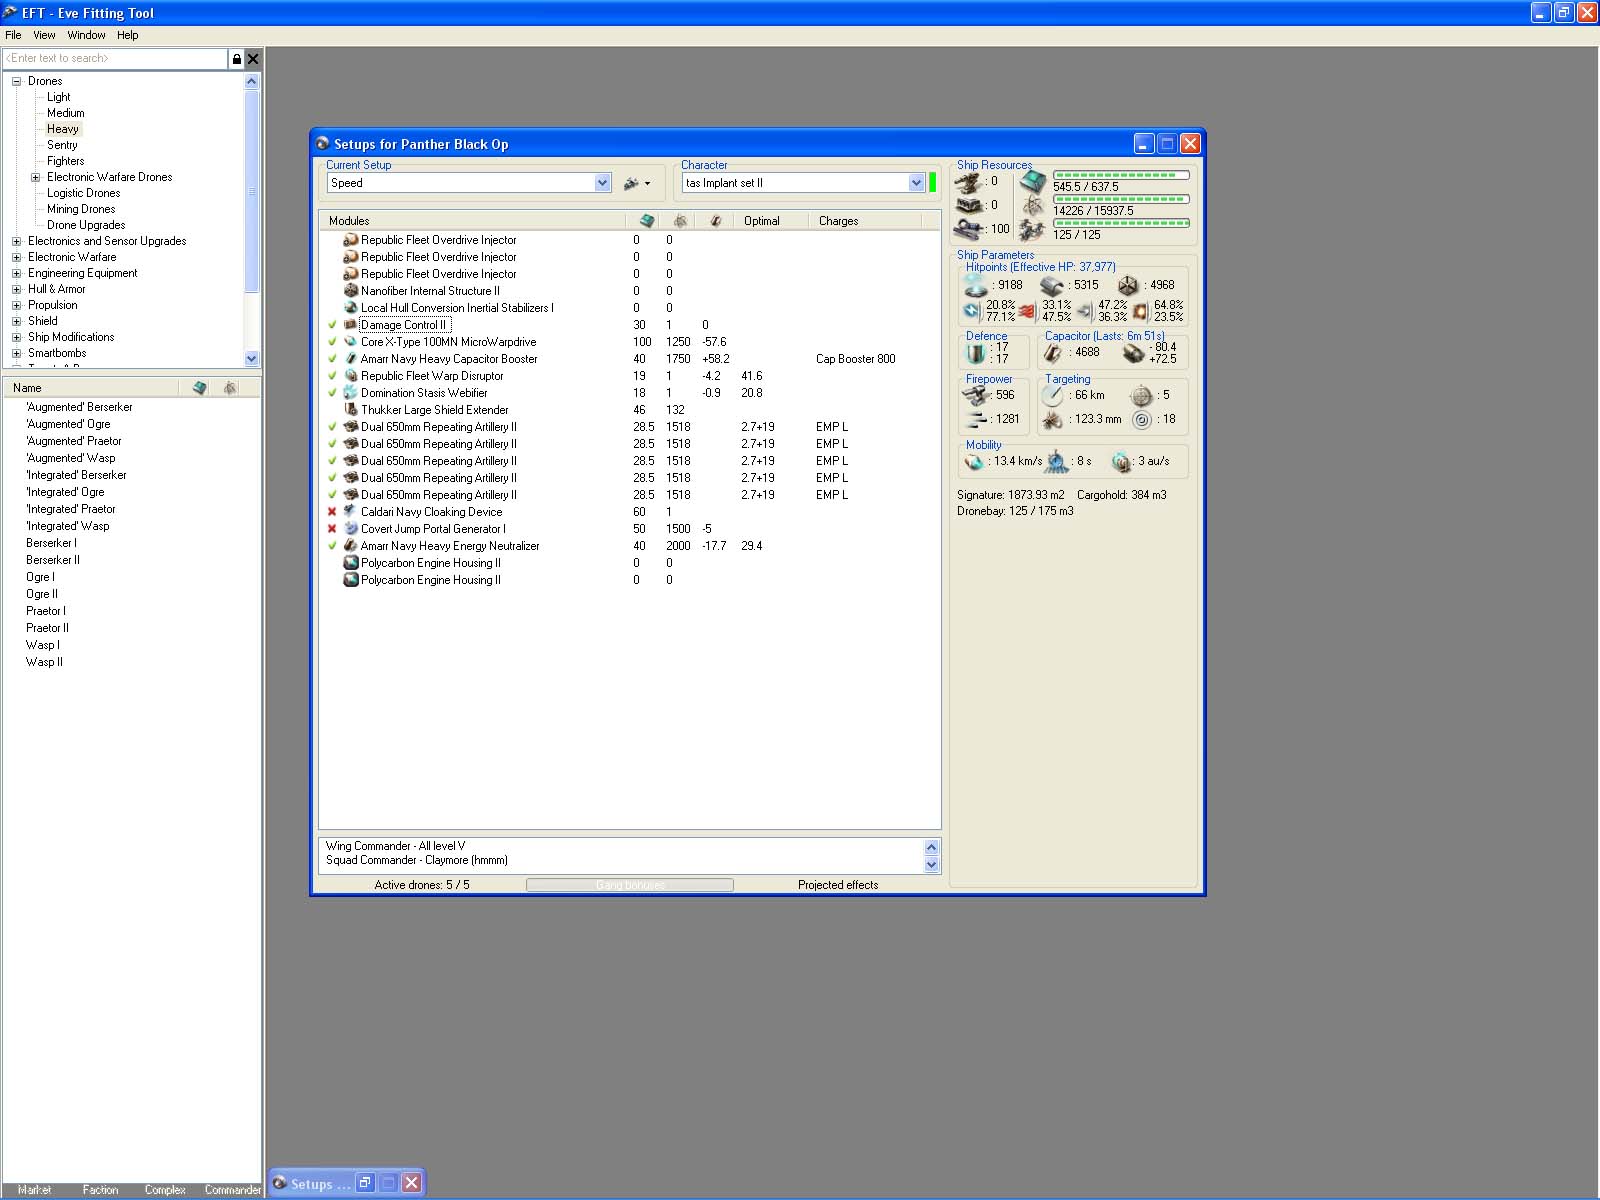1600x1200 pixels.
Task: Click the volley damage icon beside 1281
Action: coord(977,419)
